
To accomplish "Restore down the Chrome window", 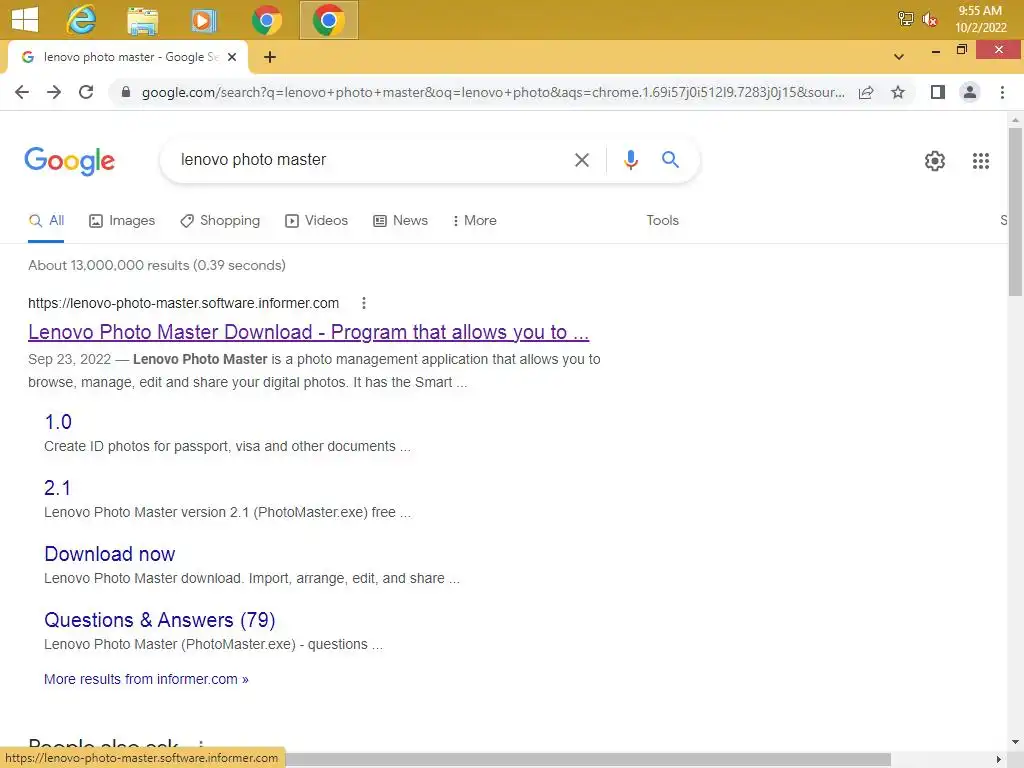I will click(961, 50).
